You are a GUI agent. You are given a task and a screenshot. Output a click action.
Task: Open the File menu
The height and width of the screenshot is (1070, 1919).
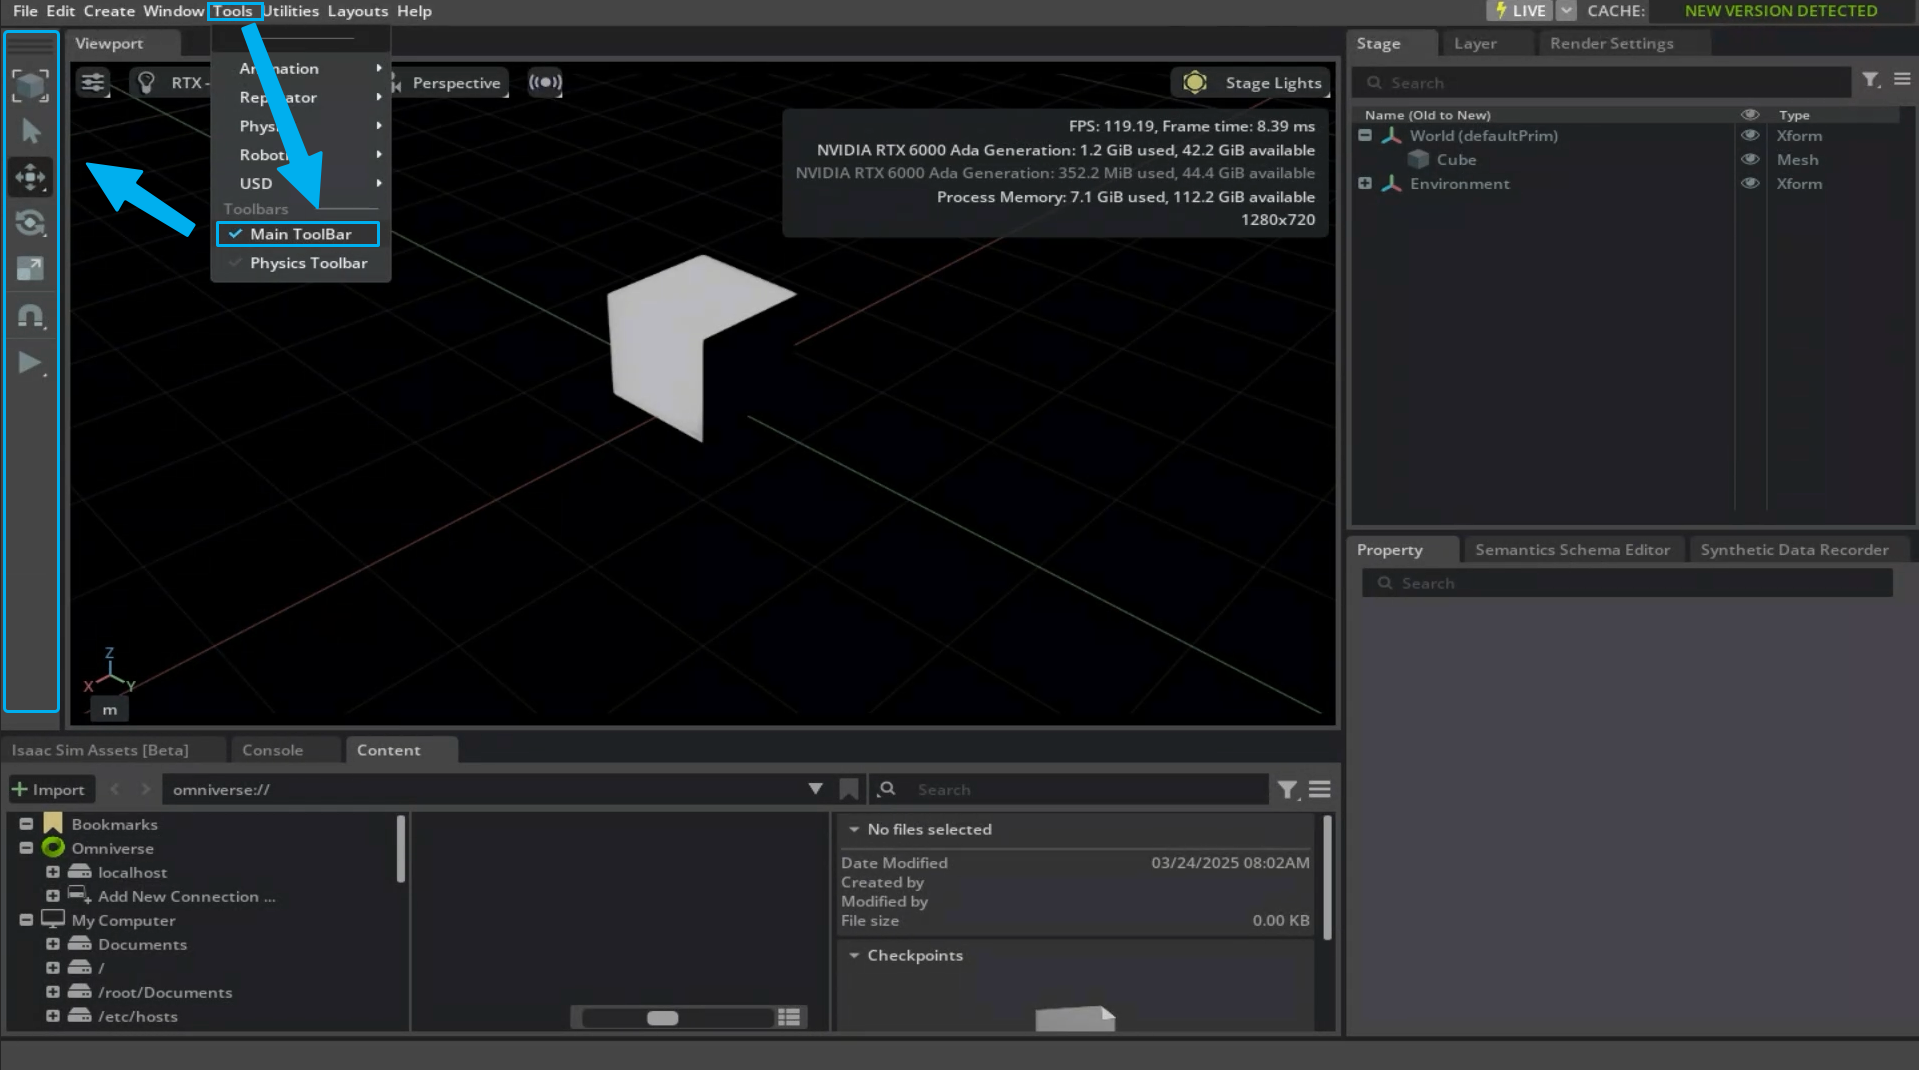click(25, 11)
